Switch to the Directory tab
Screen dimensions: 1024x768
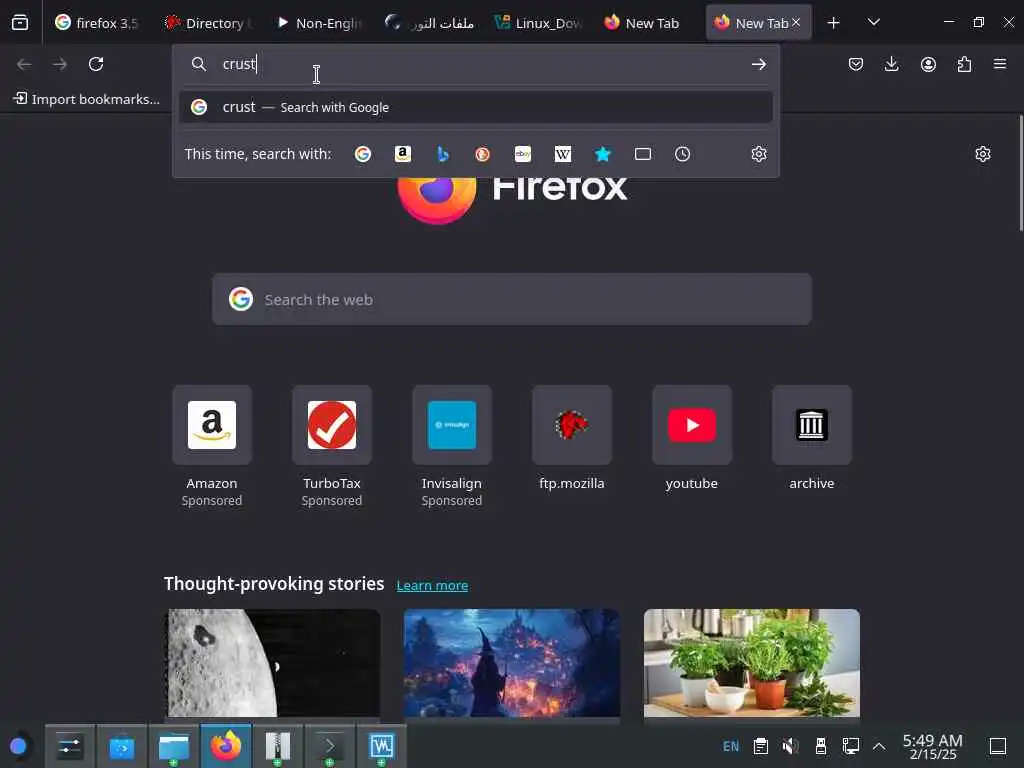208,23
